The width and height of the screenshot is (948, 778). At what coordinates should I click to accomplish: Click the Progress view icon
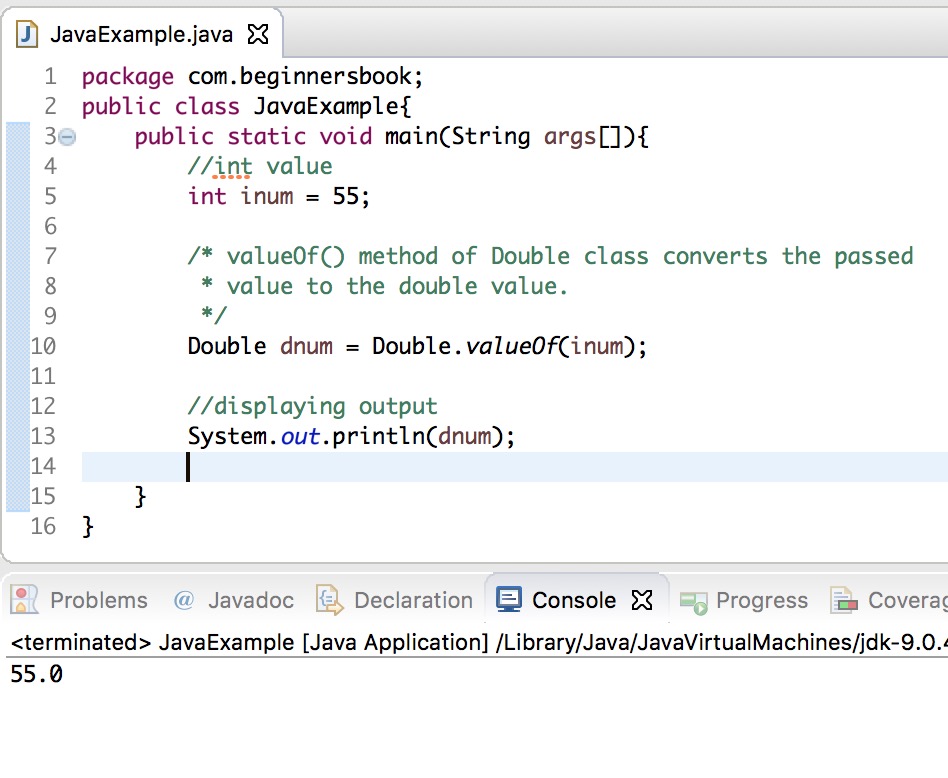click(x=693, y=602)
